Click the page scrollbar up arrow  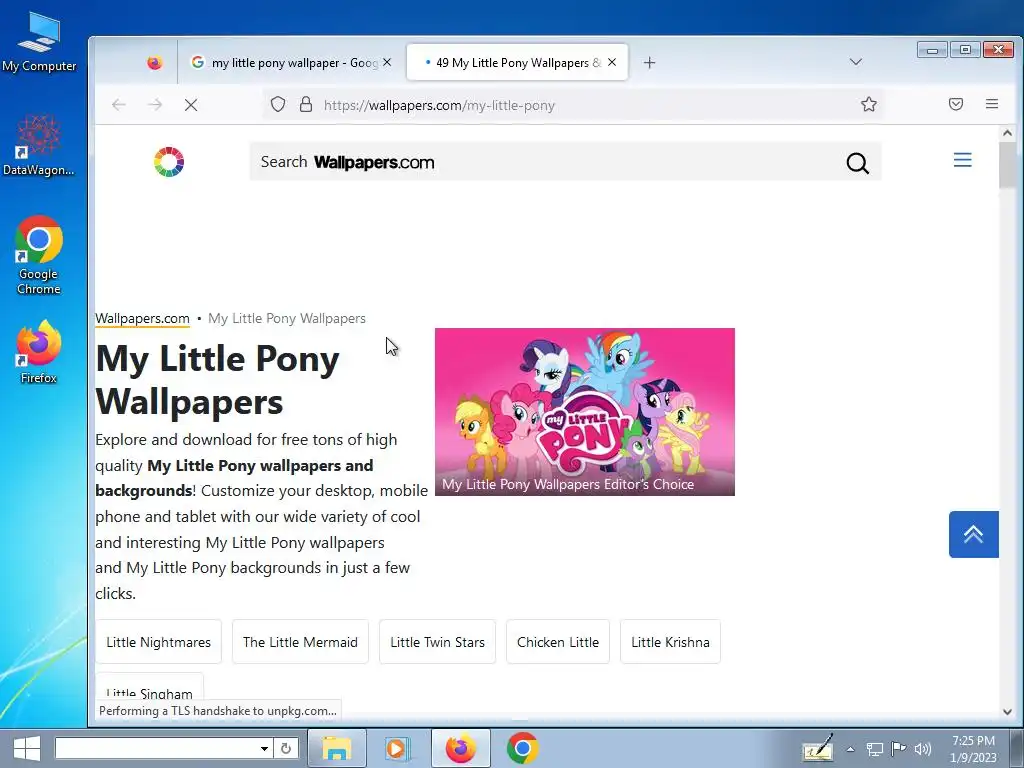(x=1007, y=133)
